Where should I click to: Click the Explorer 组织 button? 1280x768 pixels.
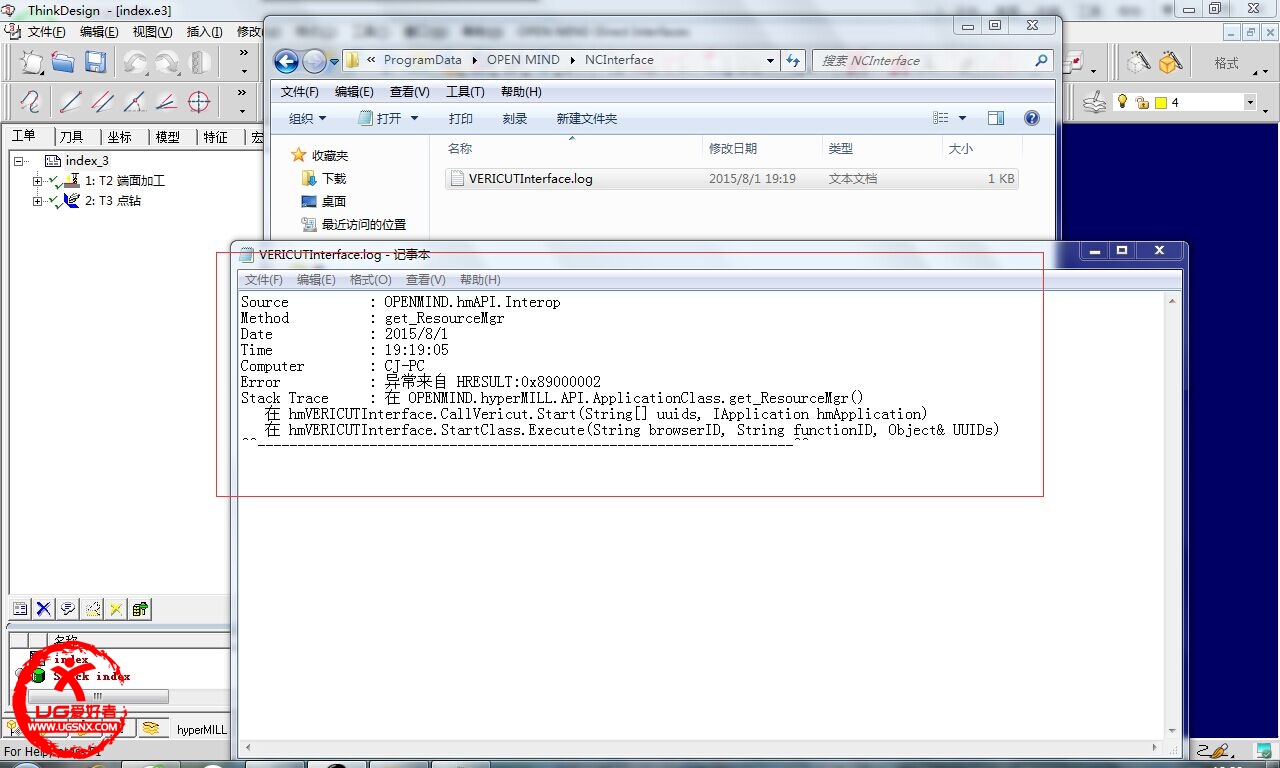(x=307, y=118)
